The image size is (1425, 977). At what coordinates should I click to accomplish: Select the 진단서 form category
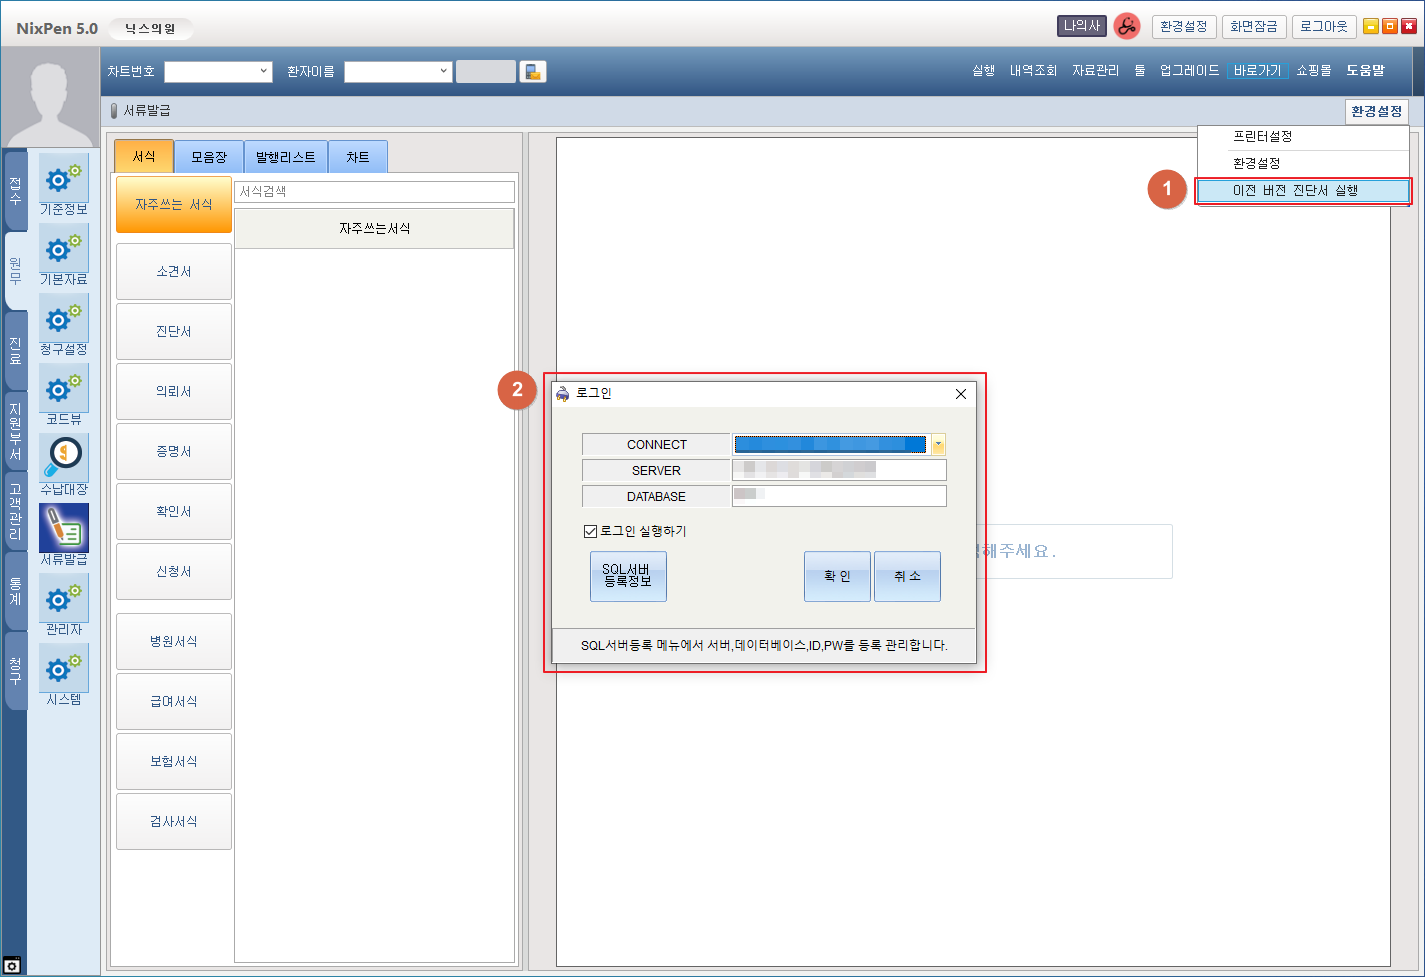(174, 332)
